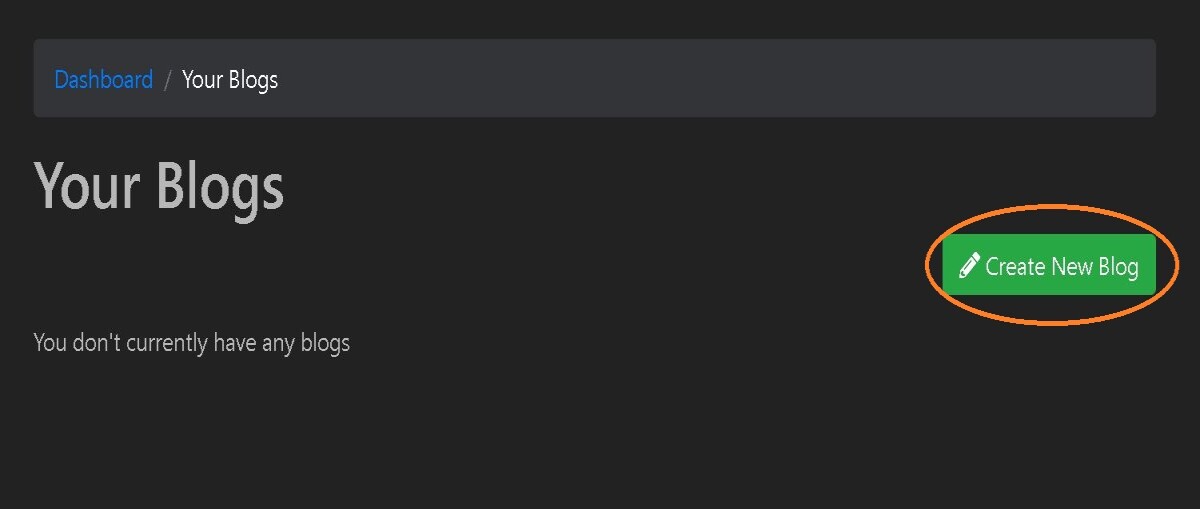Open the Dashboard breadcrumb link

[104, 79]
